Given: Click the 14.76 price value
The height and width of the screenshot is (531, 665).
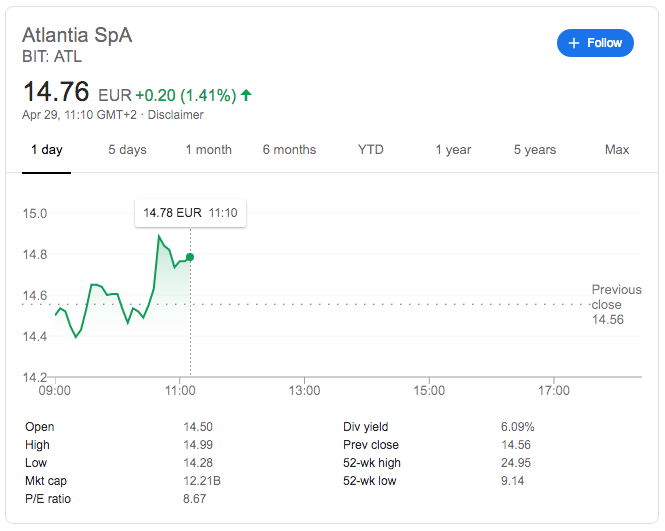Looking at the screenshot, I should 56,92.
